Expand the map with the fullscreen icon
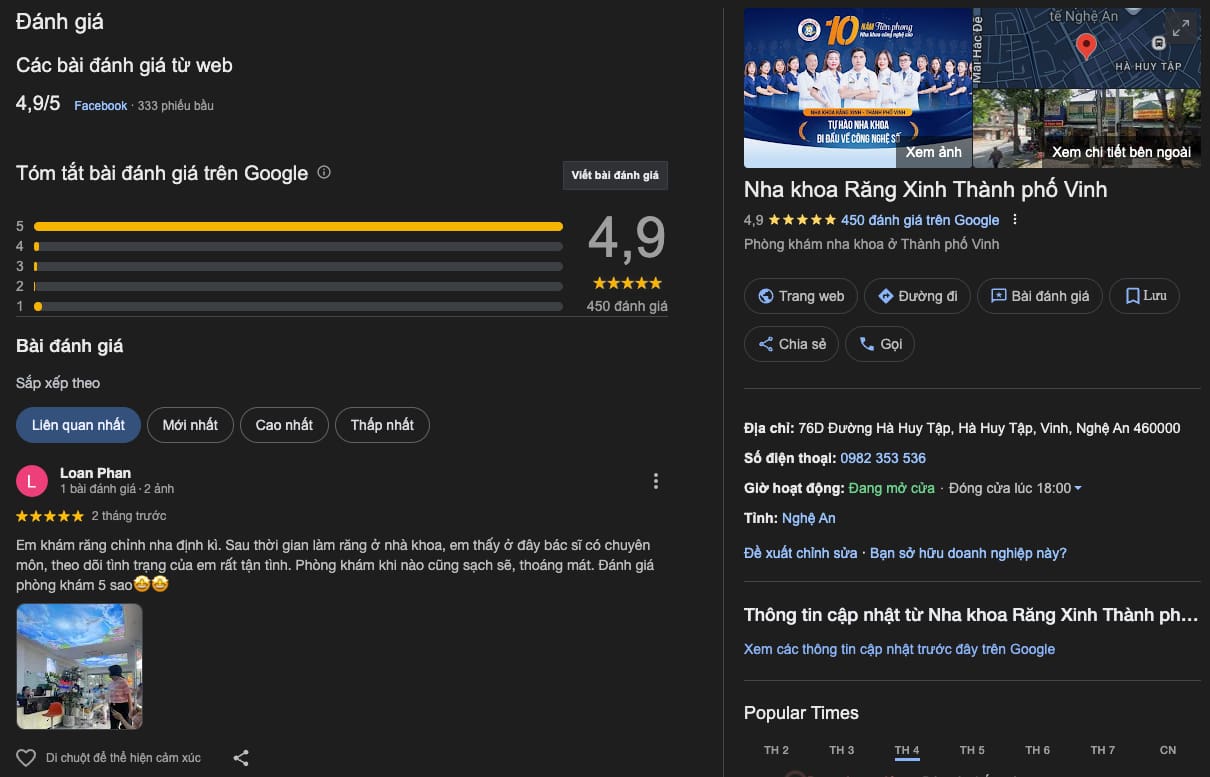1210x777 pixels. coord(1181,28)
